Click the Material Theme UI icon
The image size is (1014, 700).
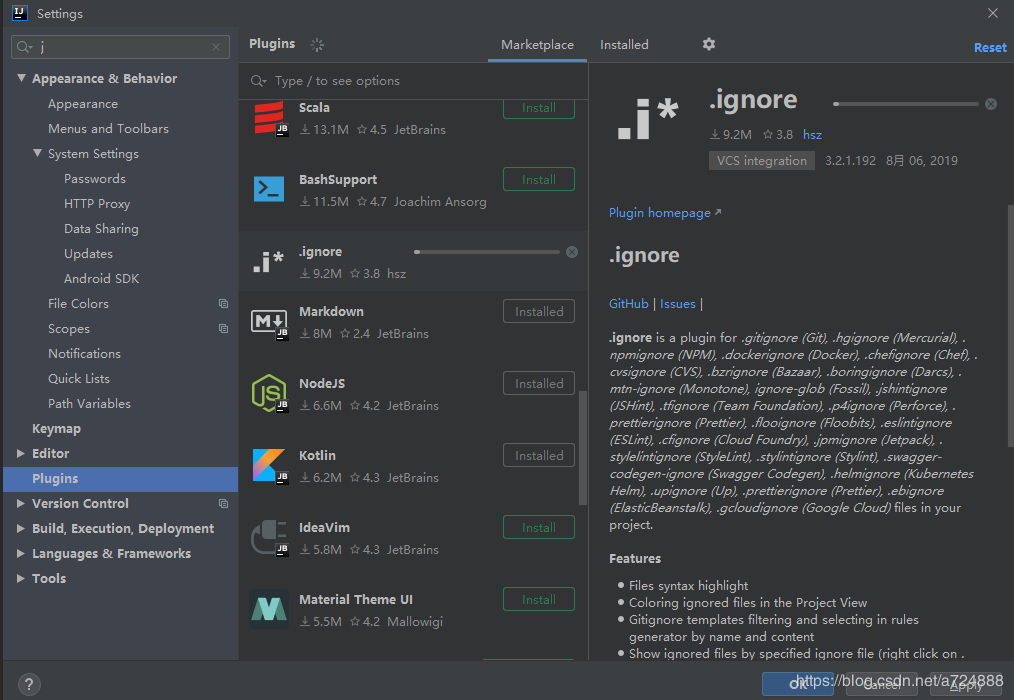(269, 609)
